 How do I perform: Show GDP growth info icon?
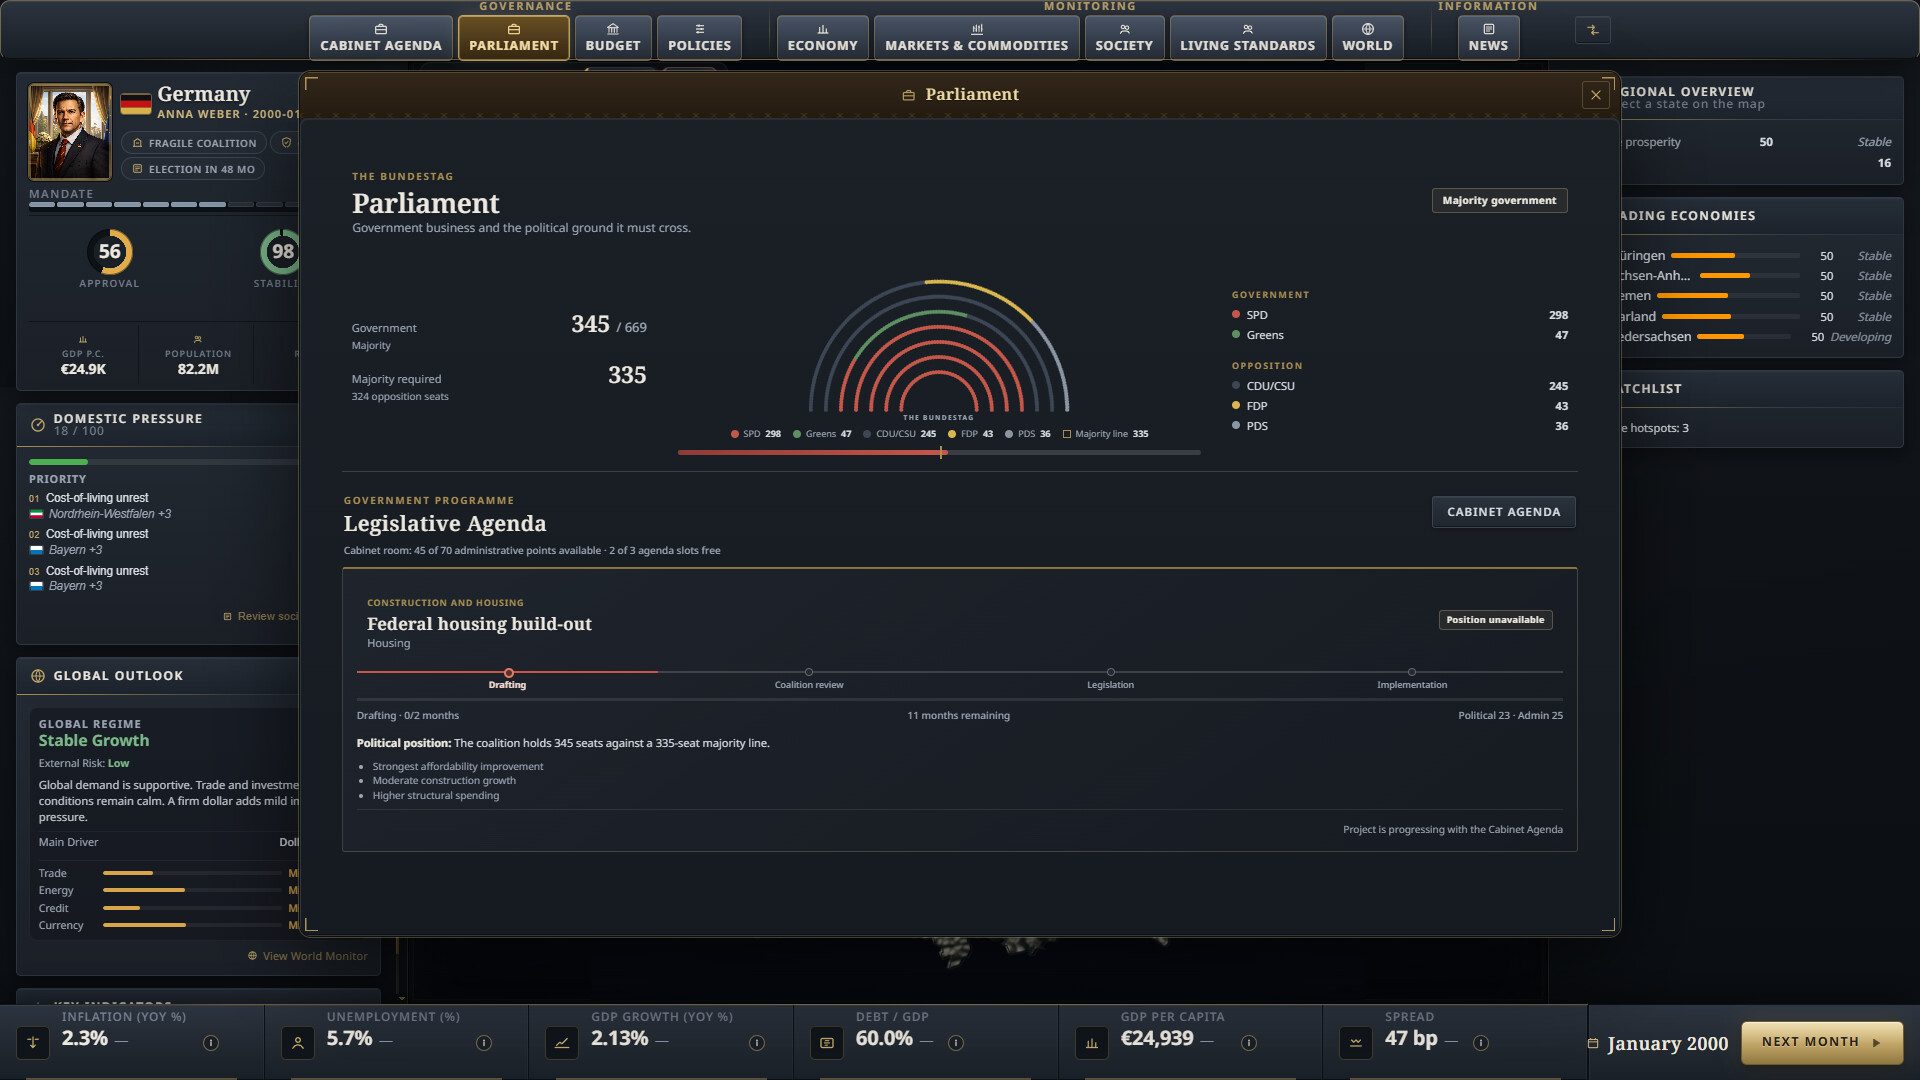tap(757, 1043)
